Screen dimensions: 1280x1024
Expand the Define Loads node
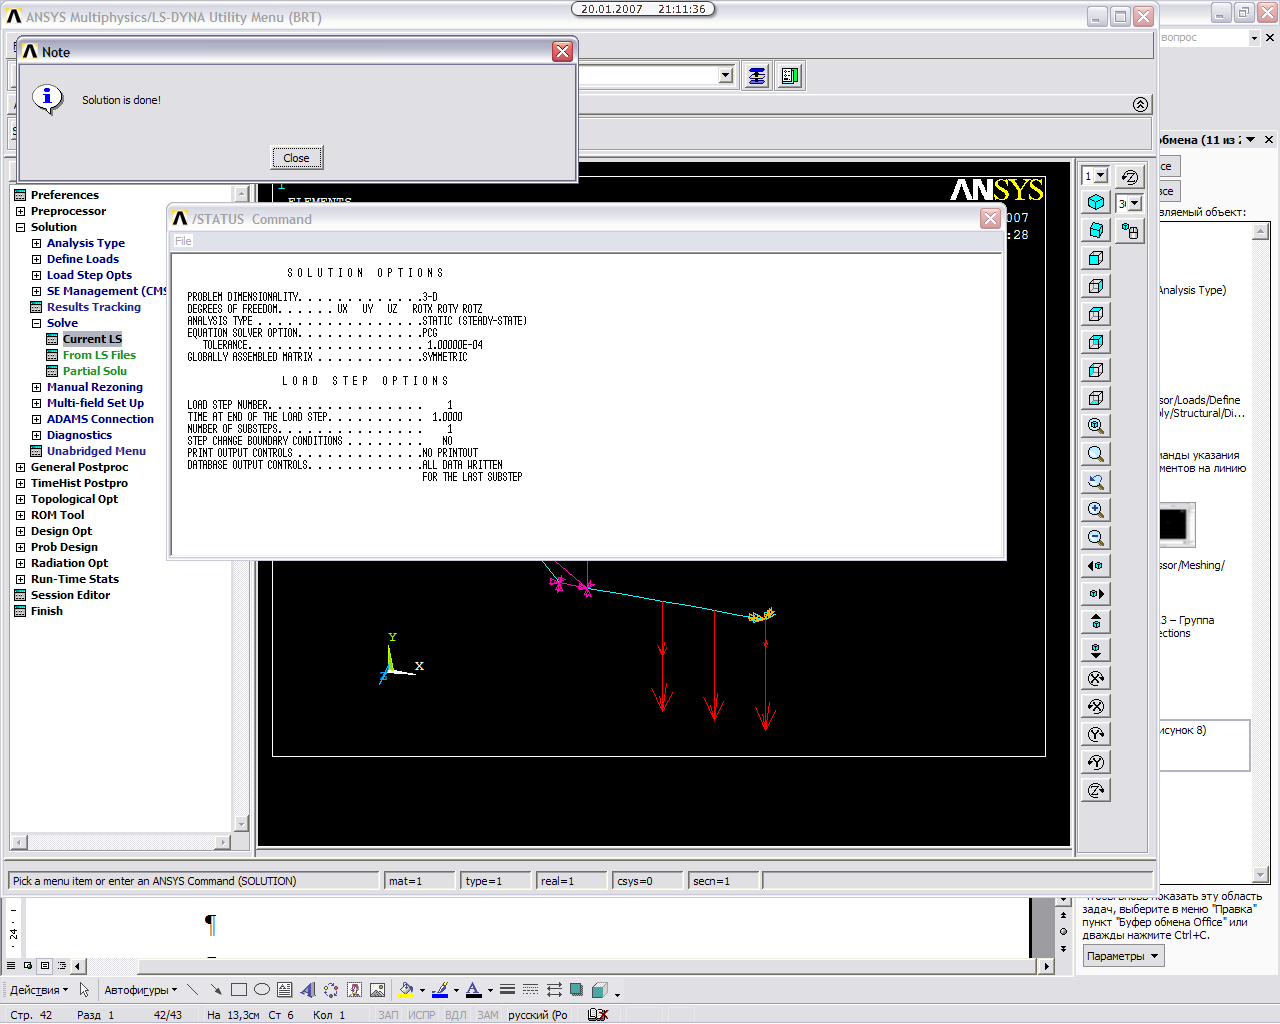[x=36, y=259]
